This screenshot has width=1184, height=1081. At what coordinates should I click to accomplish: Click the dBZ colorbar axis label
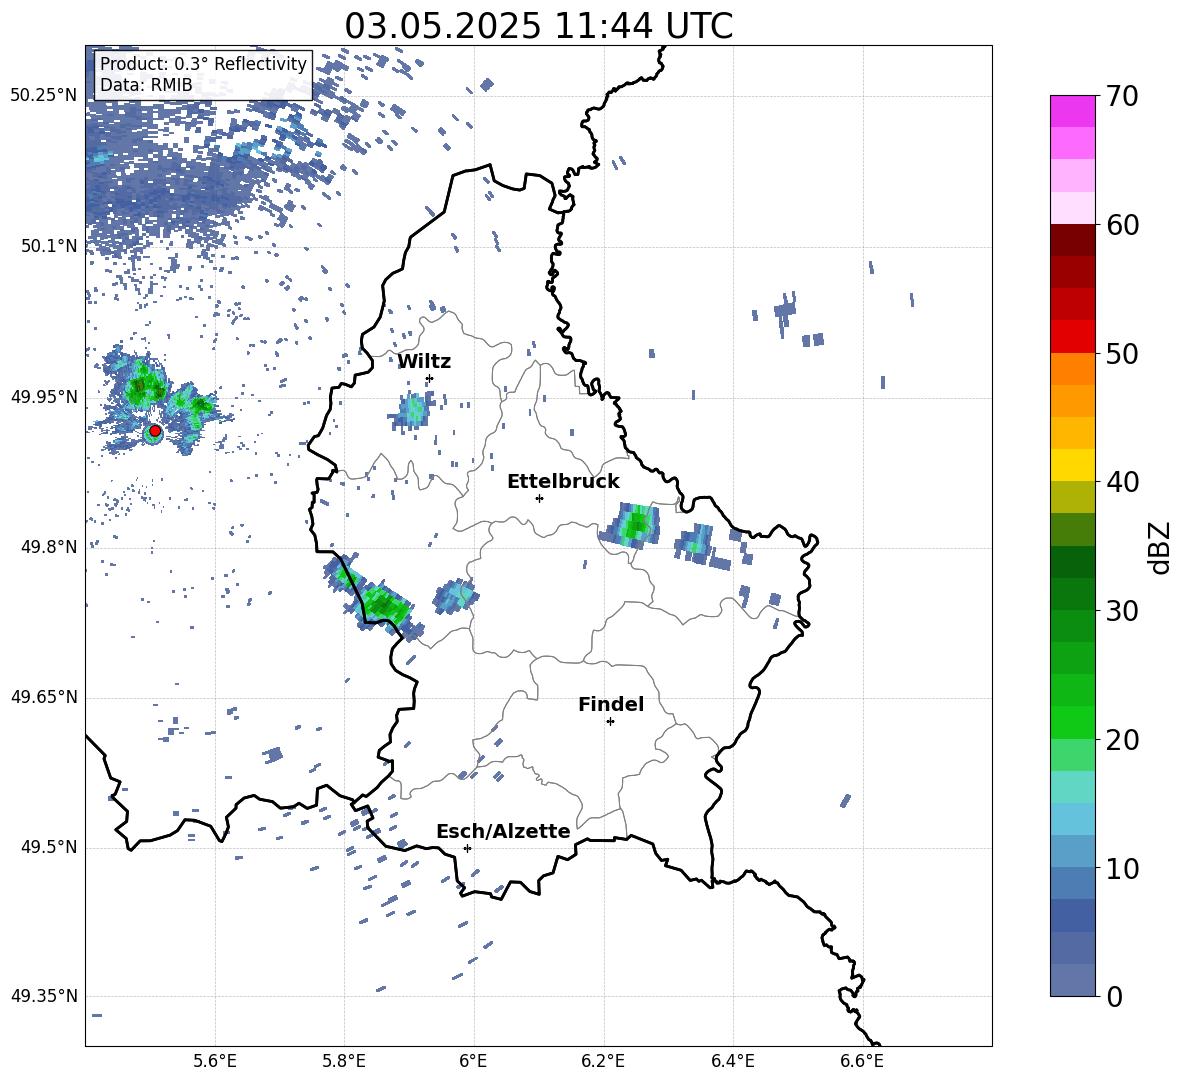1159,547
